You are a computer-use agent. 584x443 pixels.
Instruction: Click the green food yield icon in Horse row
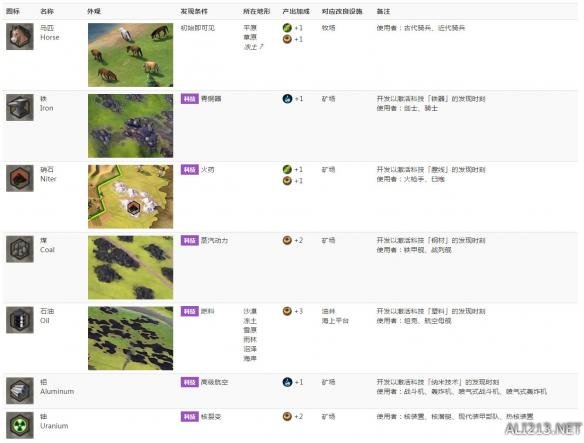(287, 28)
